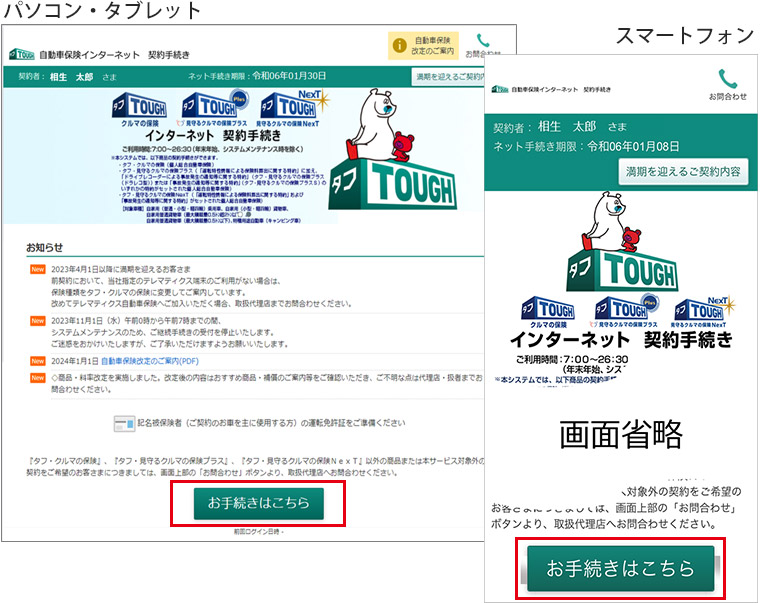Click New badge beside 2024年1月1日 notice
The image size is (760, 603).
click(38, 361)
